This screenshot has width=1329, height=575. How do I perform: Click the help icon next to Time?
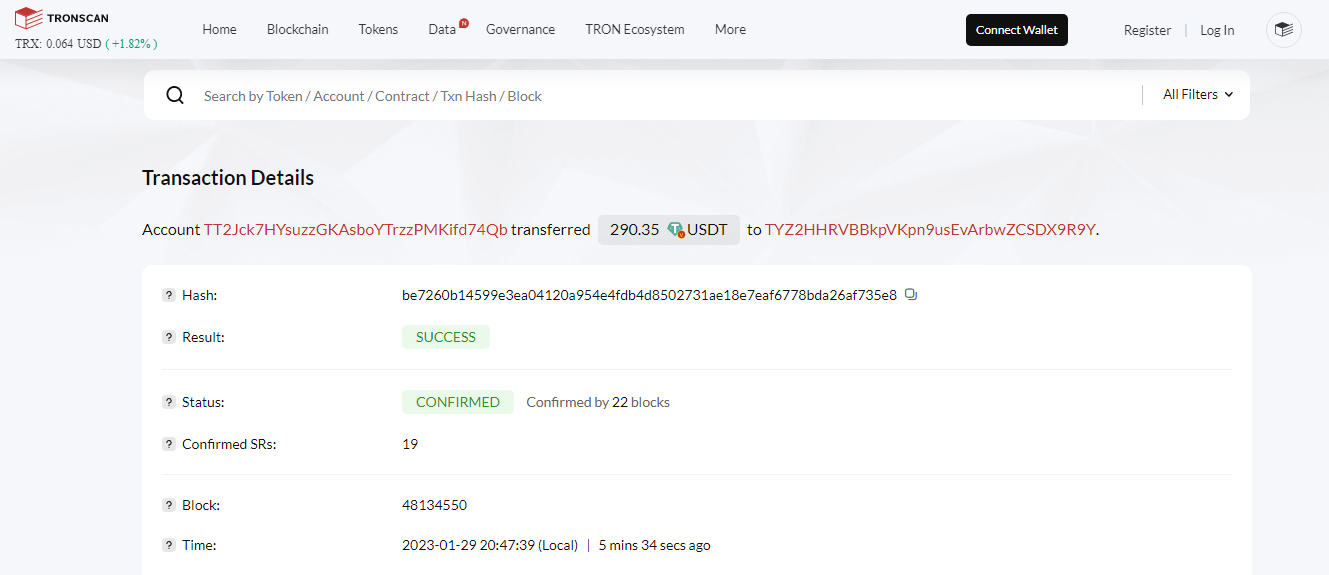click(169, 545)
